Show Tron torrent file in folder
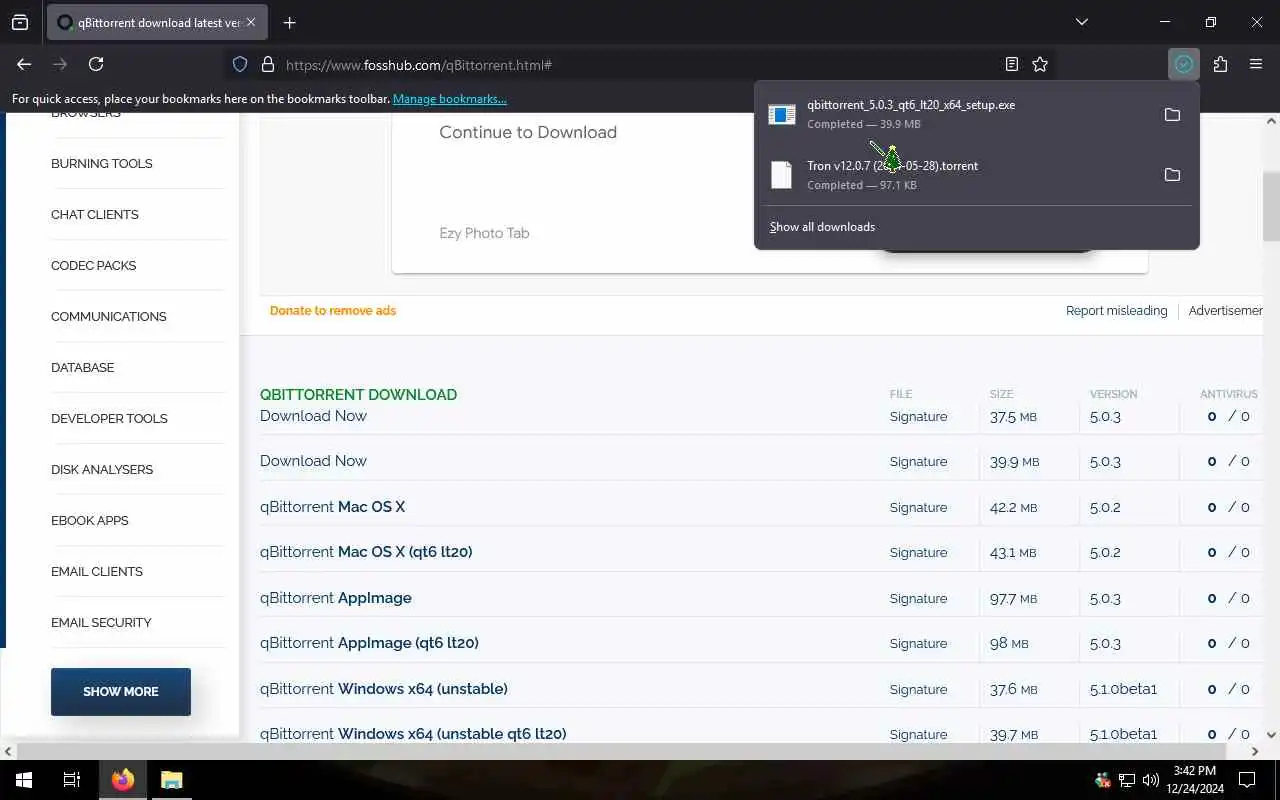 point(1172,175)
